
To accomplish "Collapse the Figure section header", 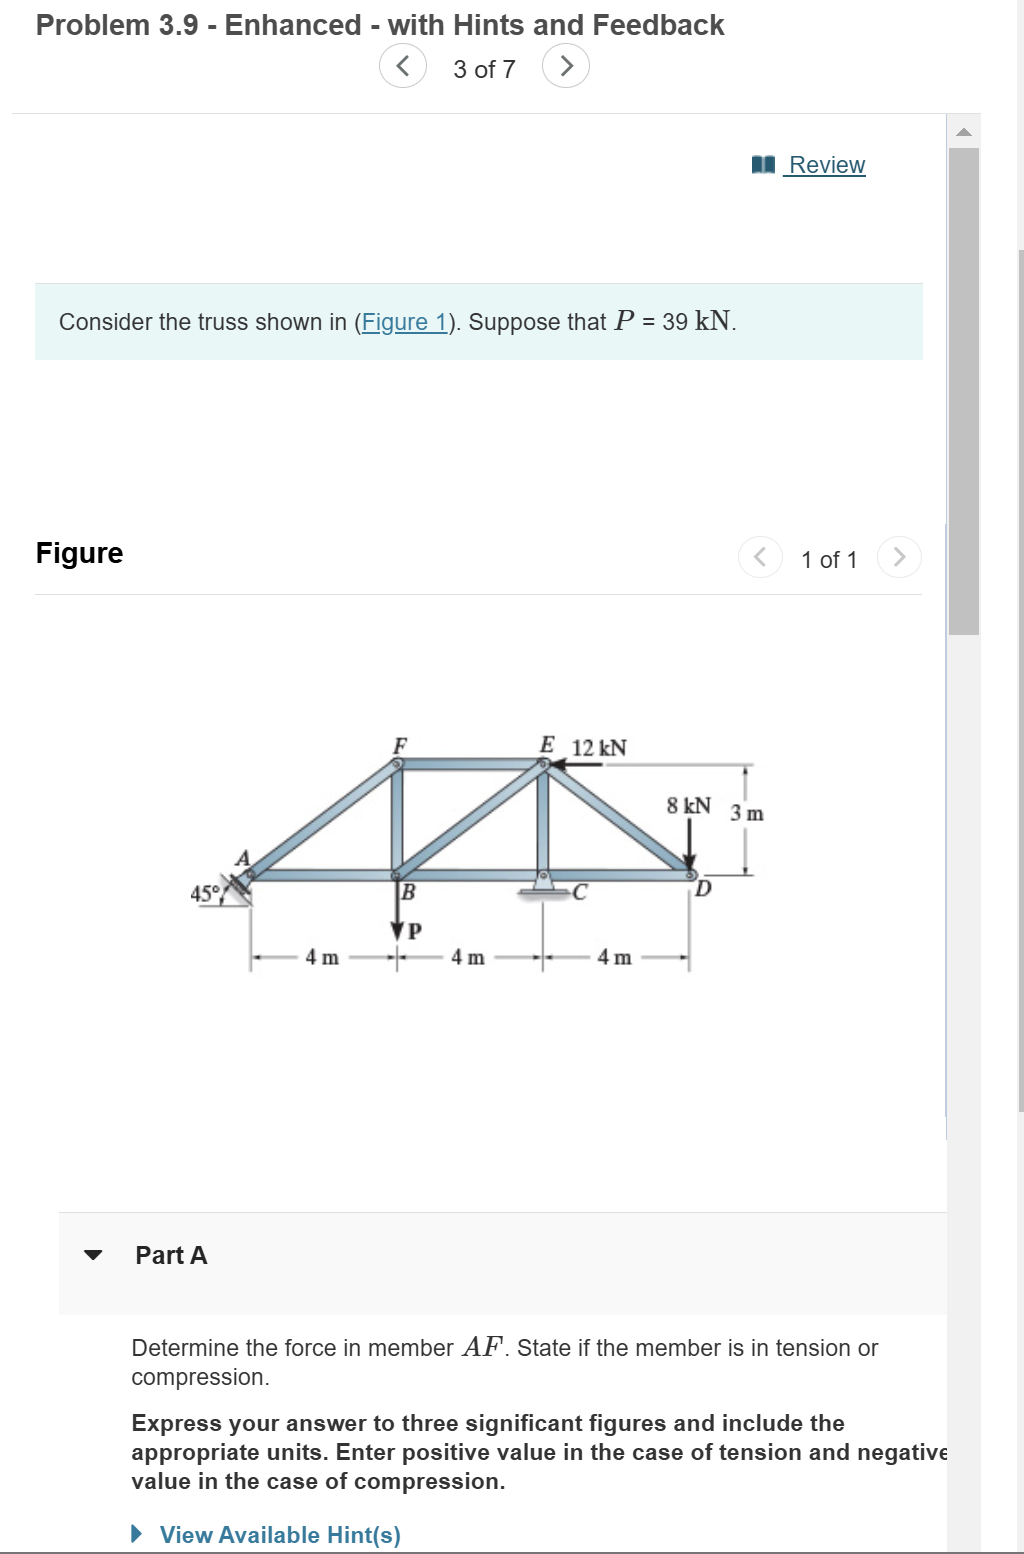I will (79, 552).
